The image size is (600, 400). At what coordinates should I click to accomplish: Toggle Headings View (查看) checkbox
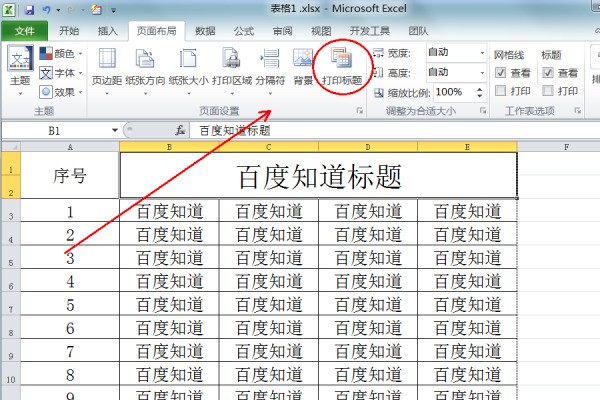[548, 72]
